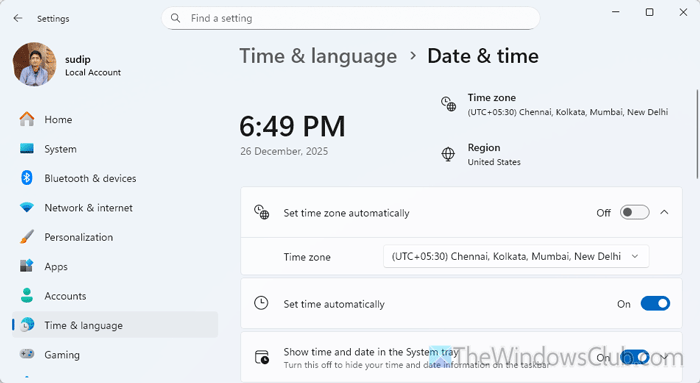Focus the Find a setting search box
The width and height of the screenshot is (700, 383).
[350, 18]
